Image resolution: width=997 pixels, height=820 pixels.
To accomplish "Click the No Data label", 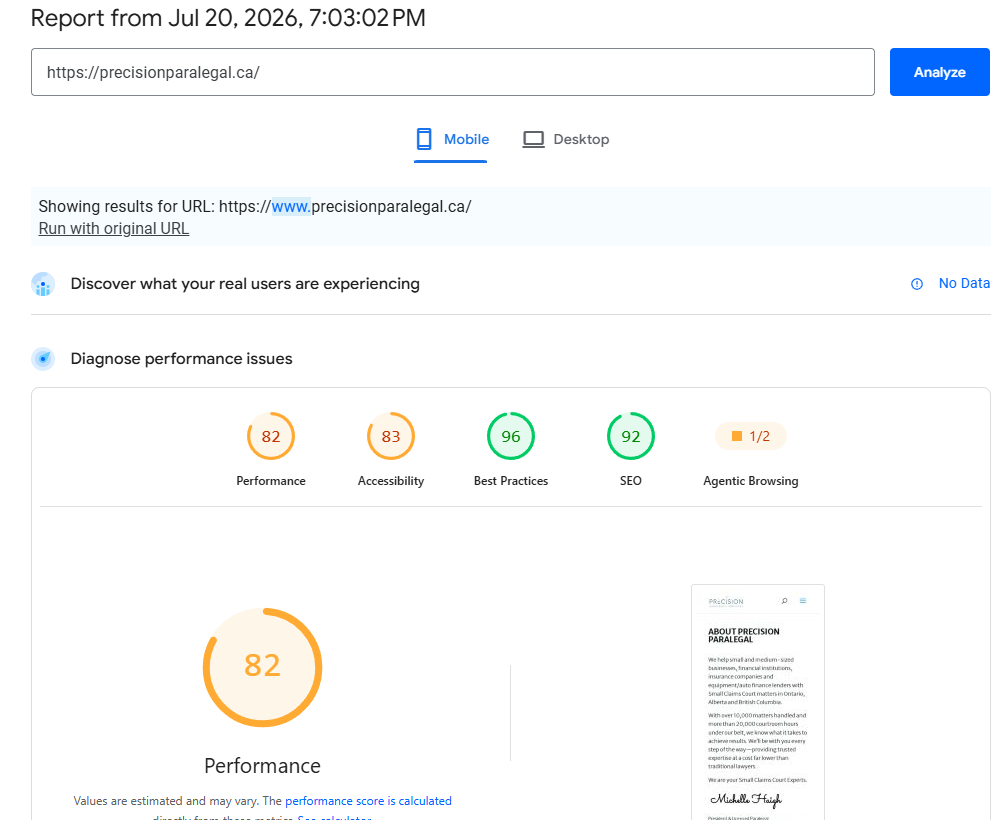I will (x=964, y=284).
